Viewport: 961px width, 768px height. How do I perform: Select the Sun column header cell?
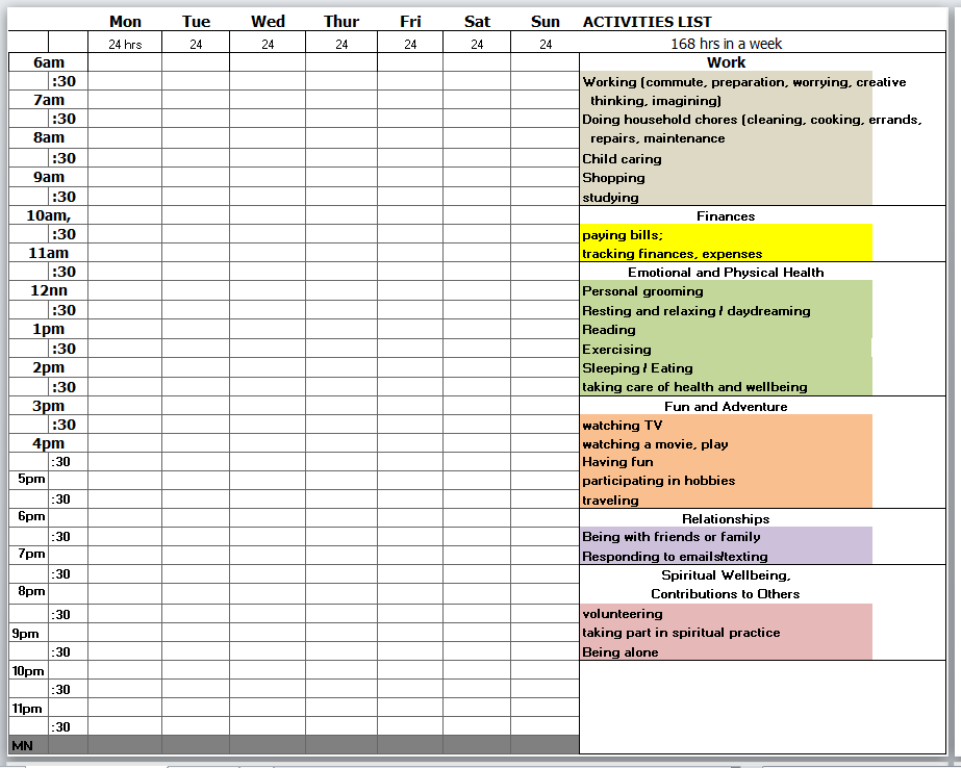pyautogui.click(x=545, y=22)
